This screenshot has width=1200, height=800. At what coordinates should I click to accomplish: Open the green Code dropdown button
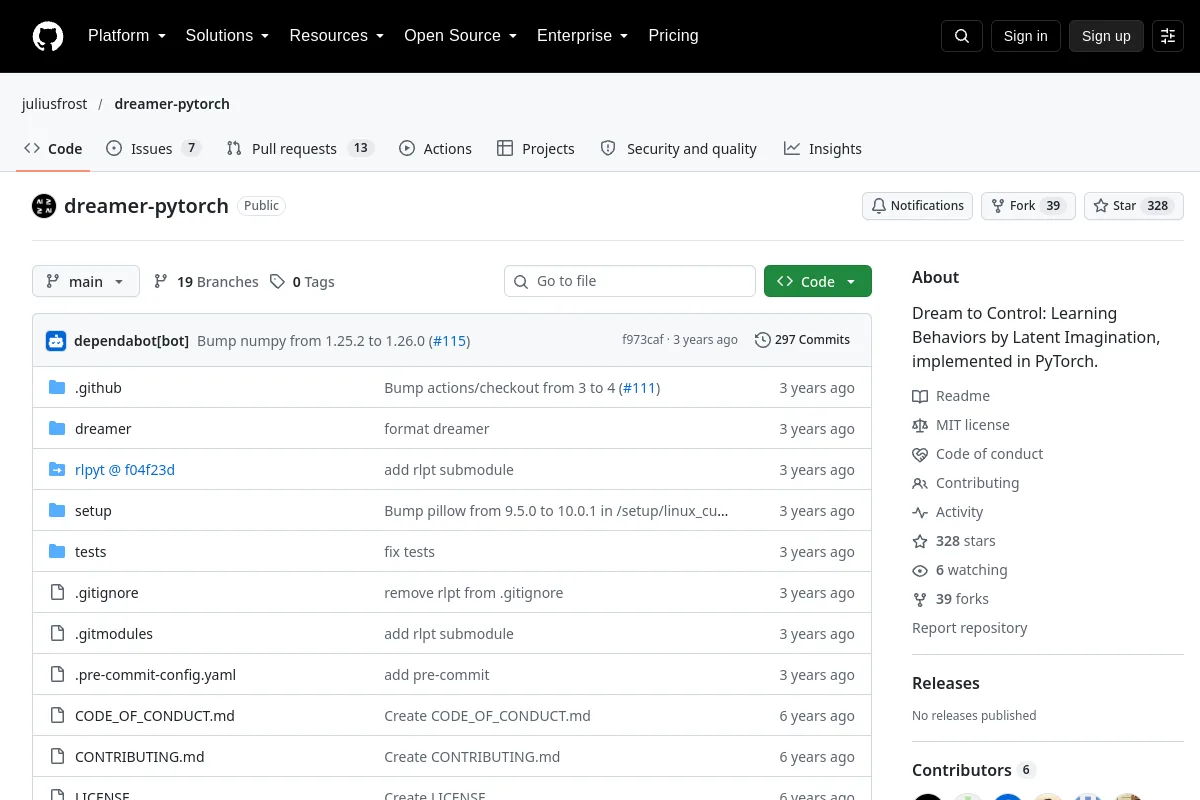[818, 281]
